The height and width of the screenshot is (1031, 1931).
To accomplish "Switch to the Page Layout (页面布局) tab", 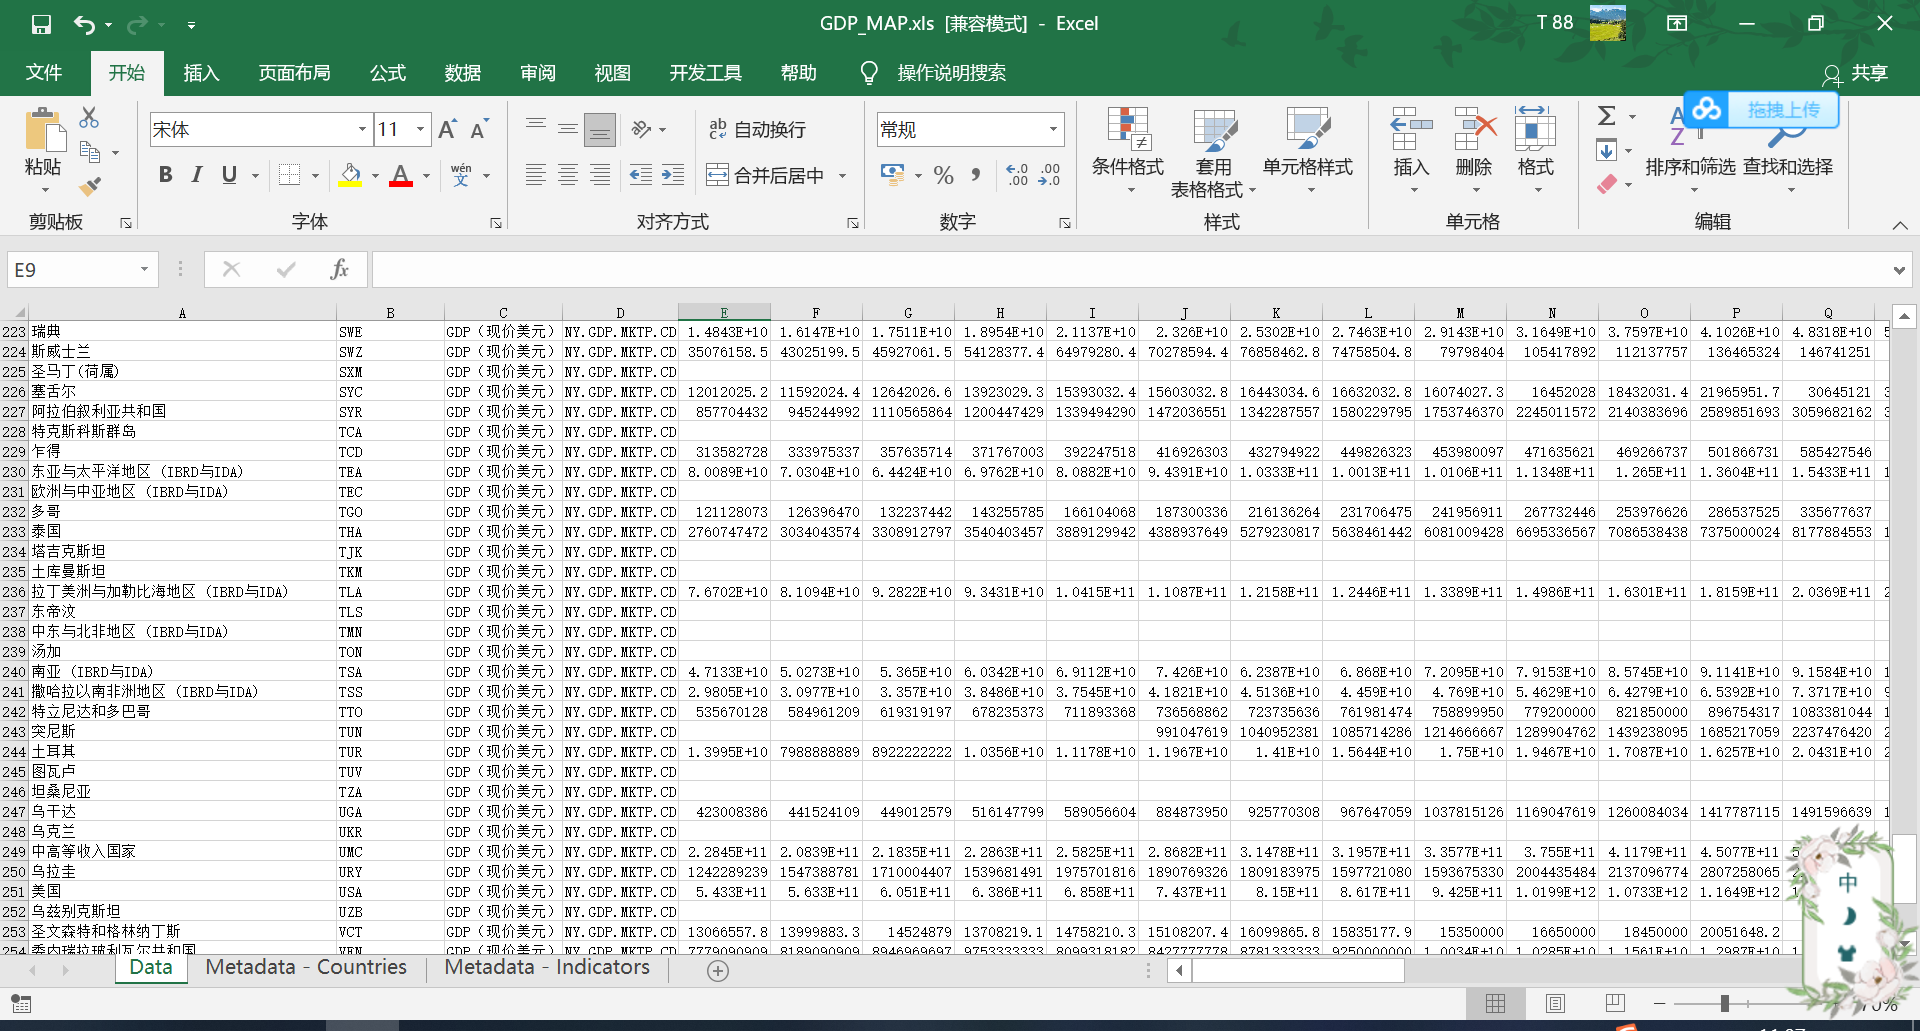I will point(294,72).
